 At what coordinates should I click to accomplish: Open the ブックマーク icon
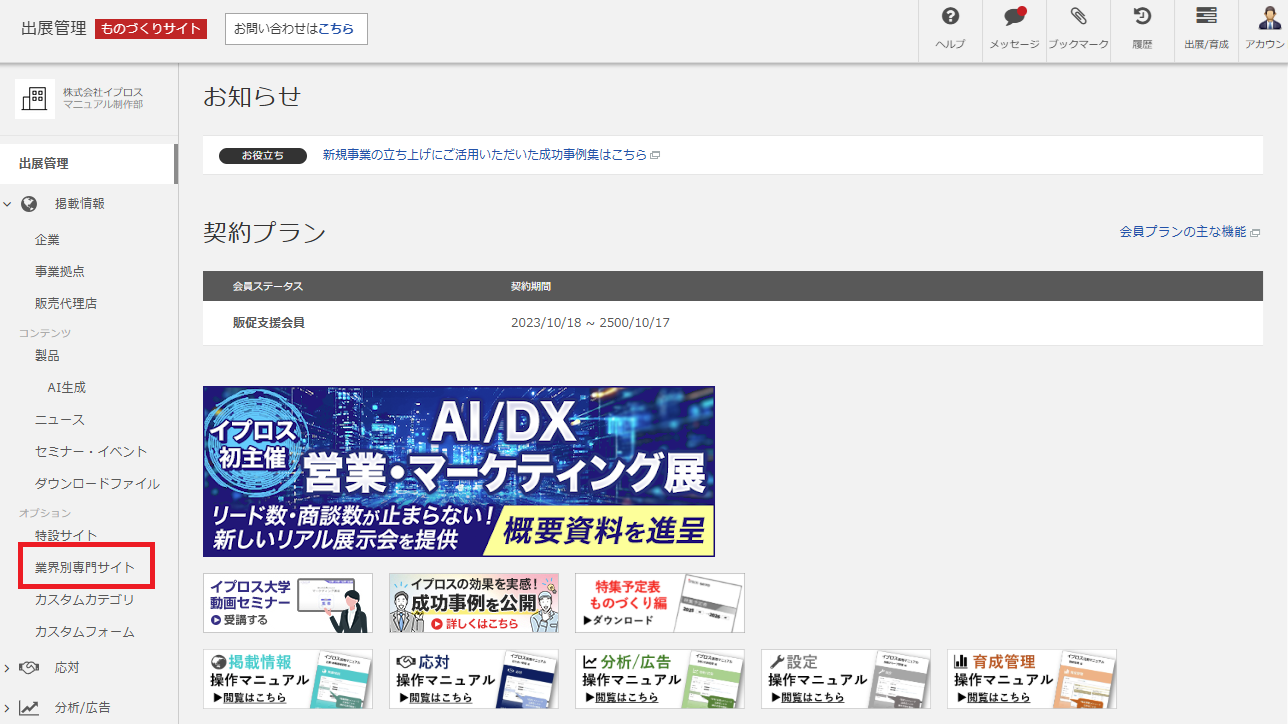pyautogui.click(x=1077, y=30)
